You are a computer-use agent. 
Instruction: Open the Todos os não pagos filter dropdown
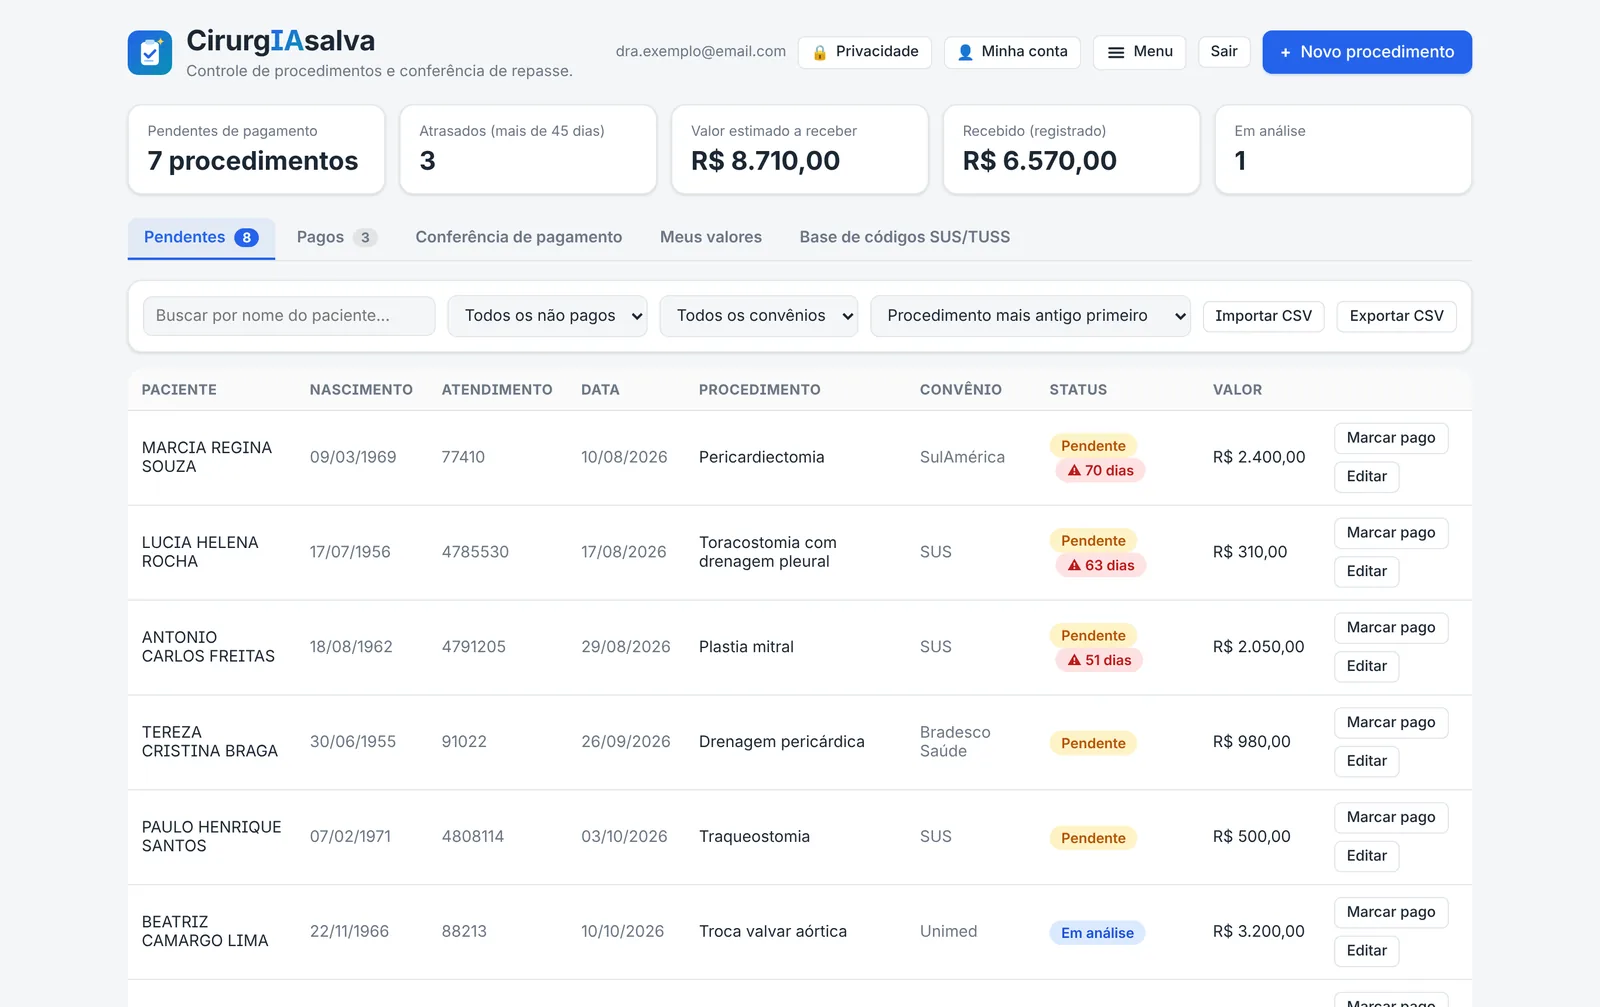[x=547, y=316]
